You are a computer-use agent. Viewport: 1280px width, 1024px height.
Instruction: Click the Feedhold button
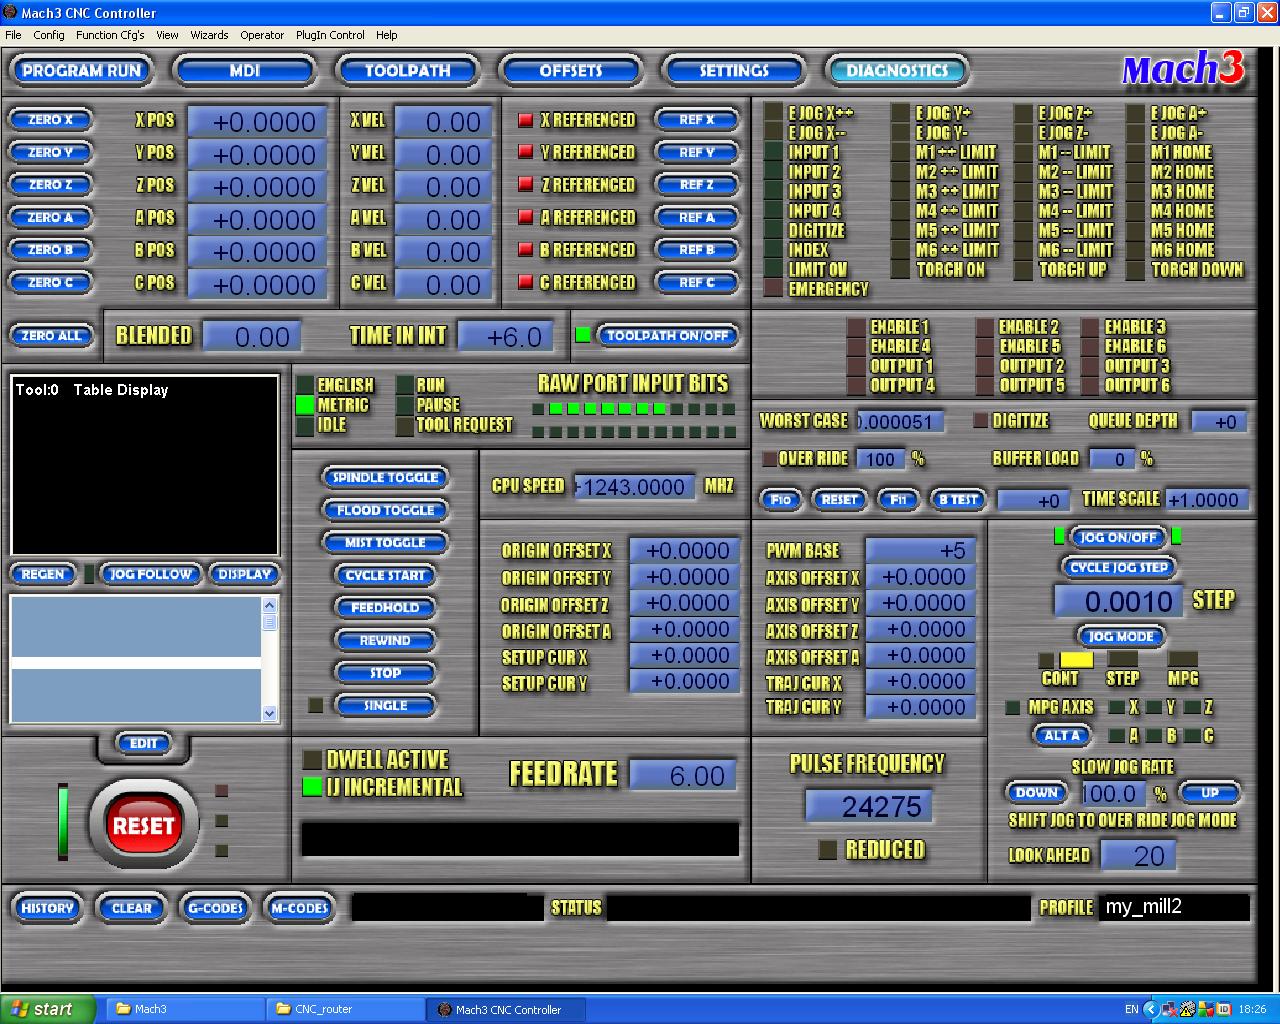point(385,608)
